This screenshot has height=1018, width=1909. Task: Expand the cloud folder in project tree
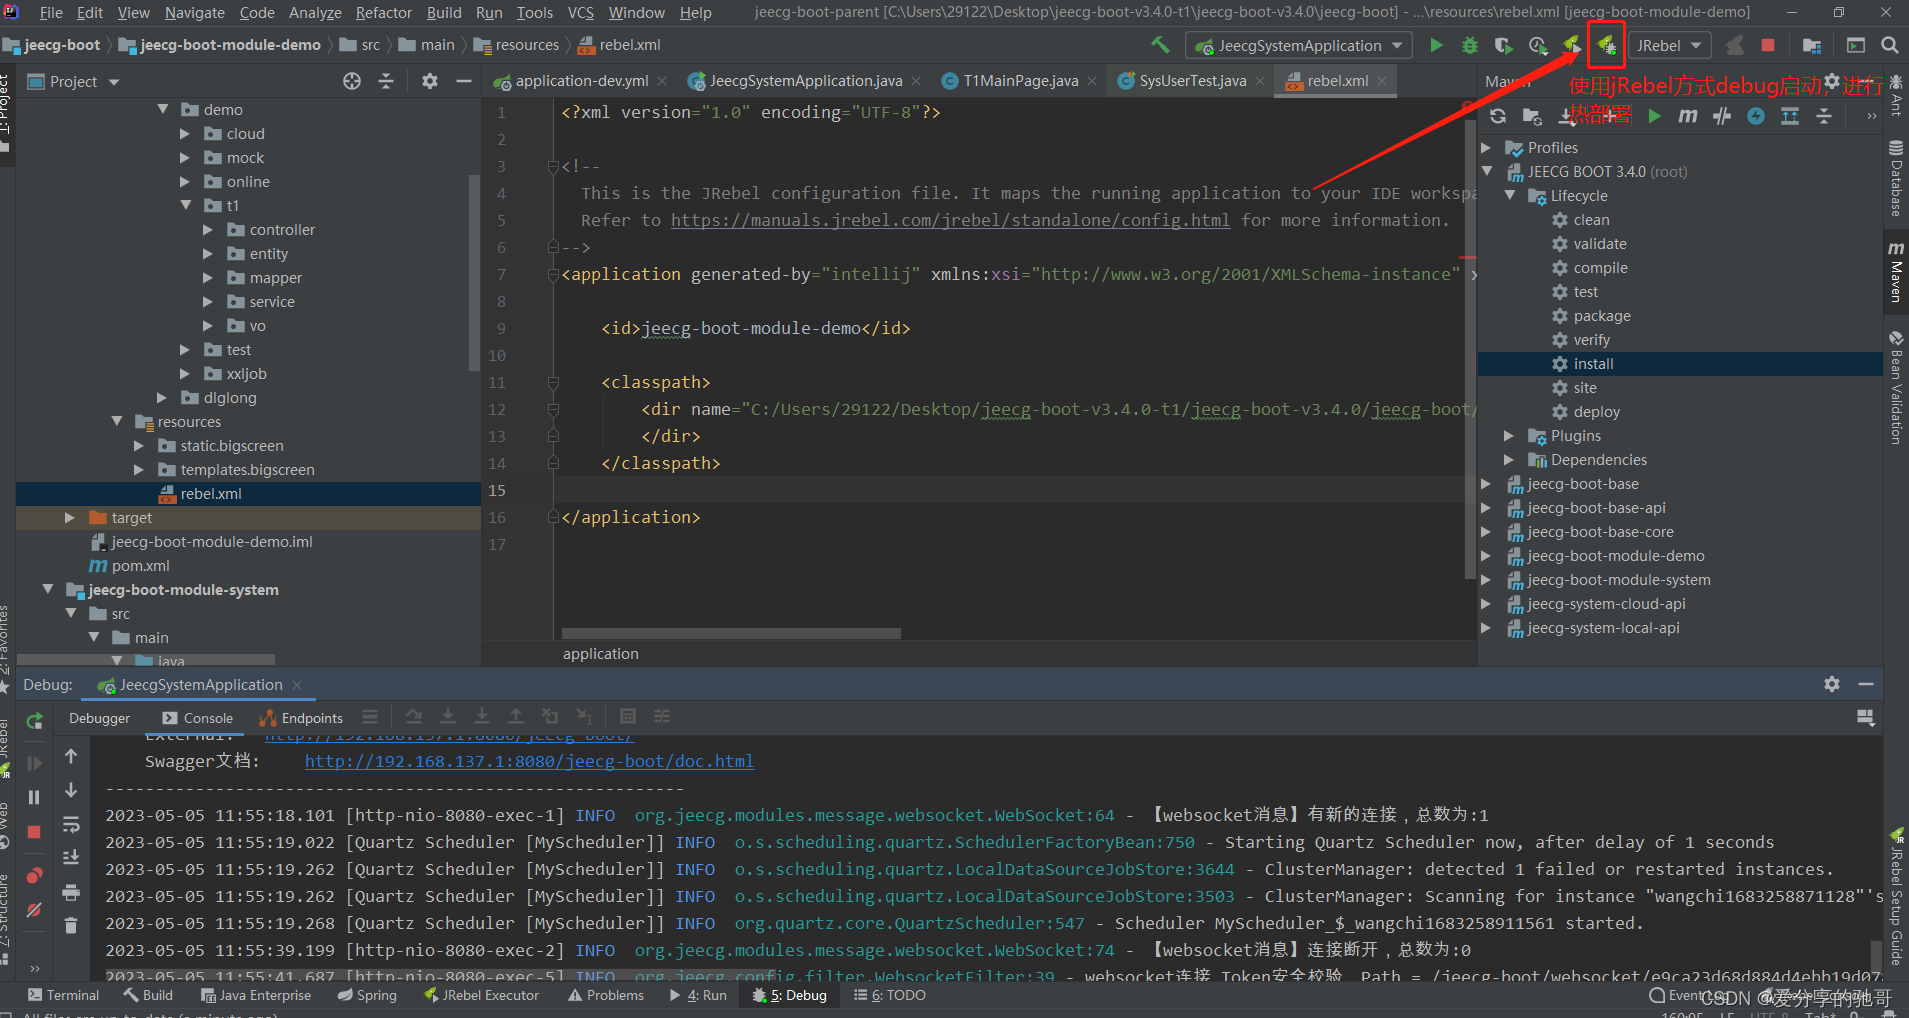tap(185, 133)
